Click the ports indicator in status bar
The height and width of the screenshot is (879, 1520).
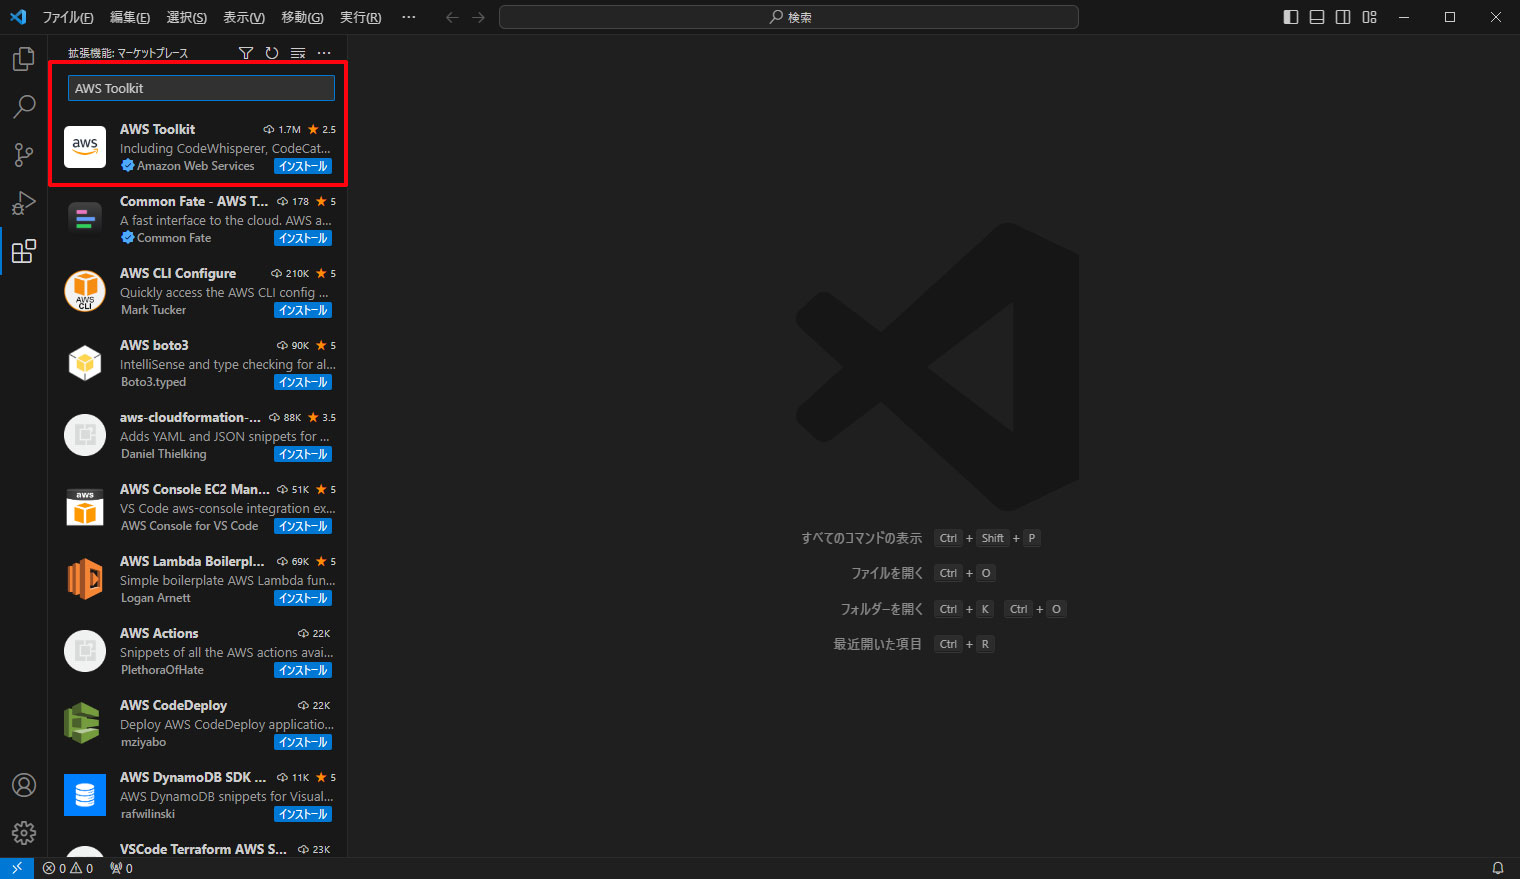pos(122,868)
